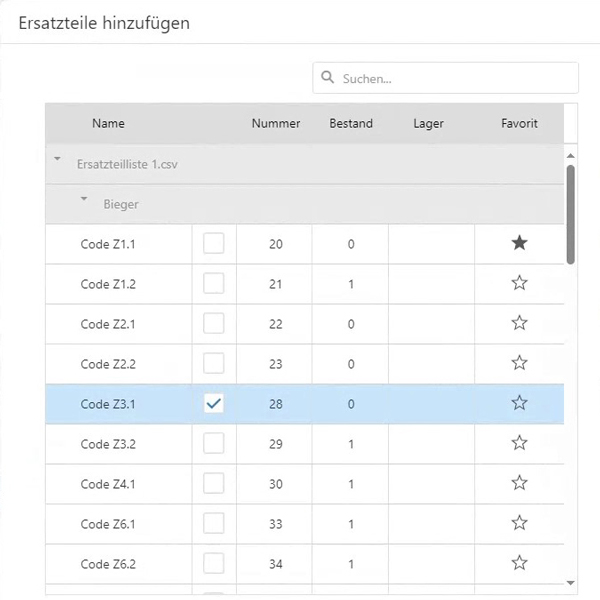Viewport: 600px width, 600px height.
Task: Collapse the Ersatzteilliste 1.csv group
Action: tap(58, 159)
